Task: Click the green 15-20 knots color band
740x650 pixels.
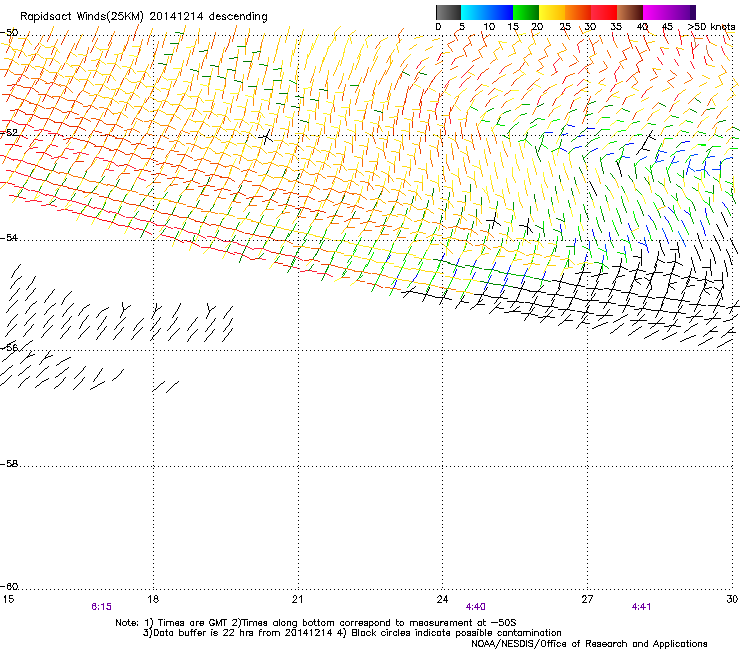Action: [x=526, y=12]
